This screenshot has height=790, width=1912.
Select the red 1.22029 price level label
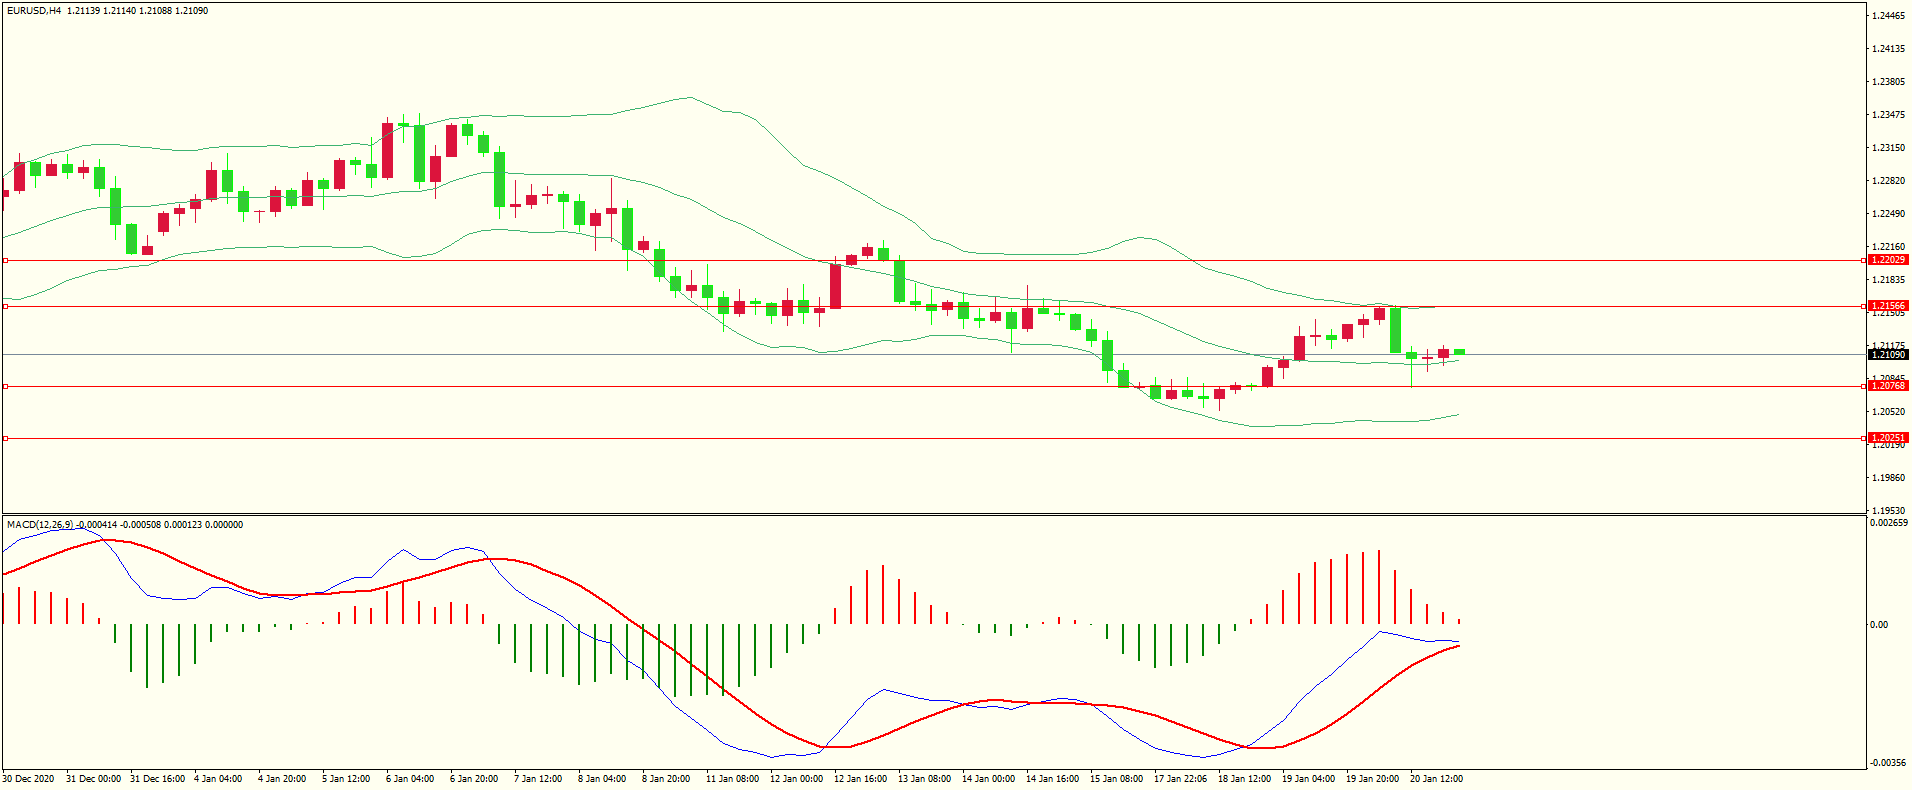1888,260
